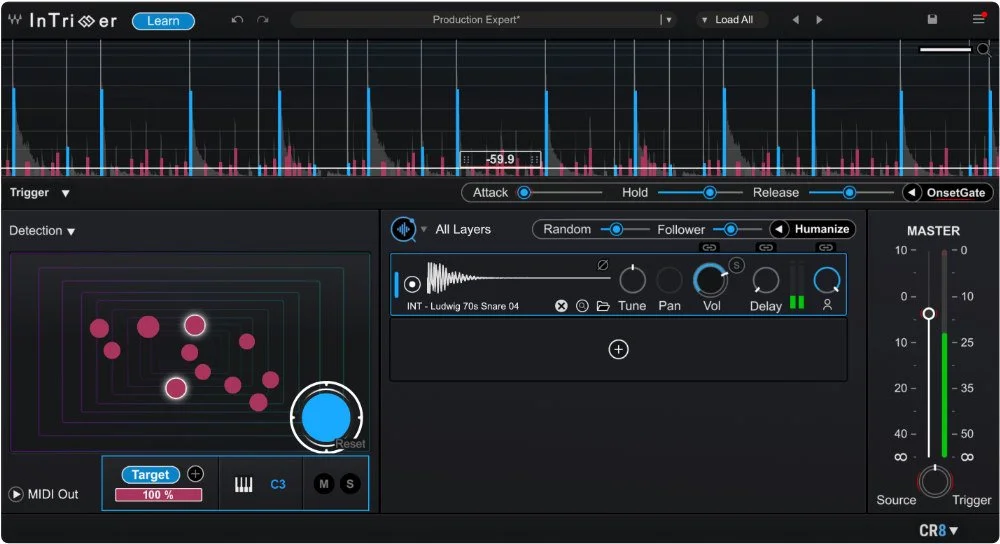This screenshot has height=544, width=1000.
Task: Save the preset with floppy icon
Action: (932, 20)
